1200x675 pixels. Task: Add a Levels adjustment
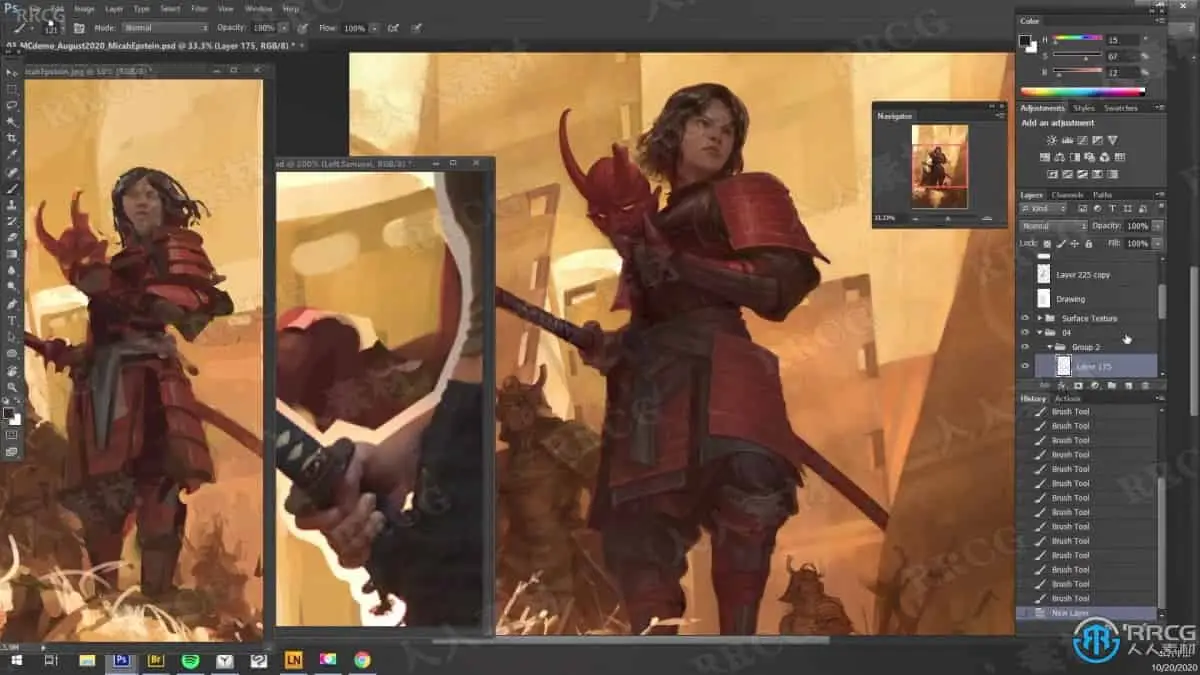[x=1067, y=140]
